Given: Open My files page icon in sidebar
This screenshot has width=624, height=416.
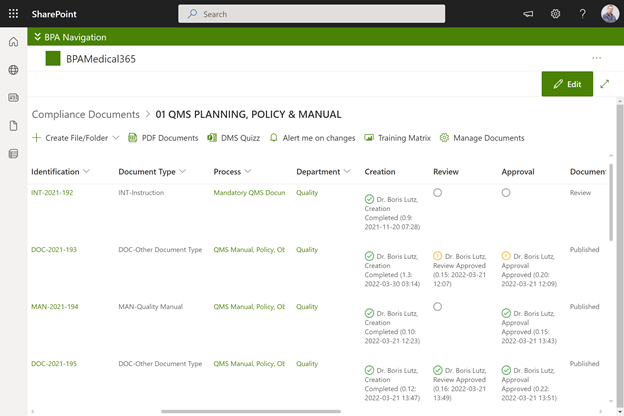Looking at the screenshot, I should pyautogui.click(x=13, y=126).
